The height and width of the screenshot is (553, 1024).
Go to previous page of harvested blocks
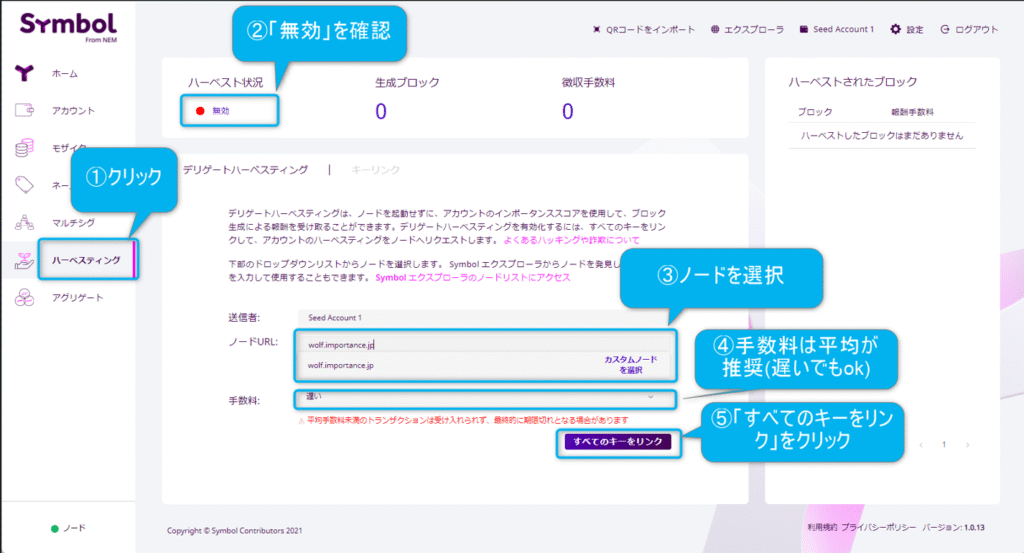pos(921,445)
